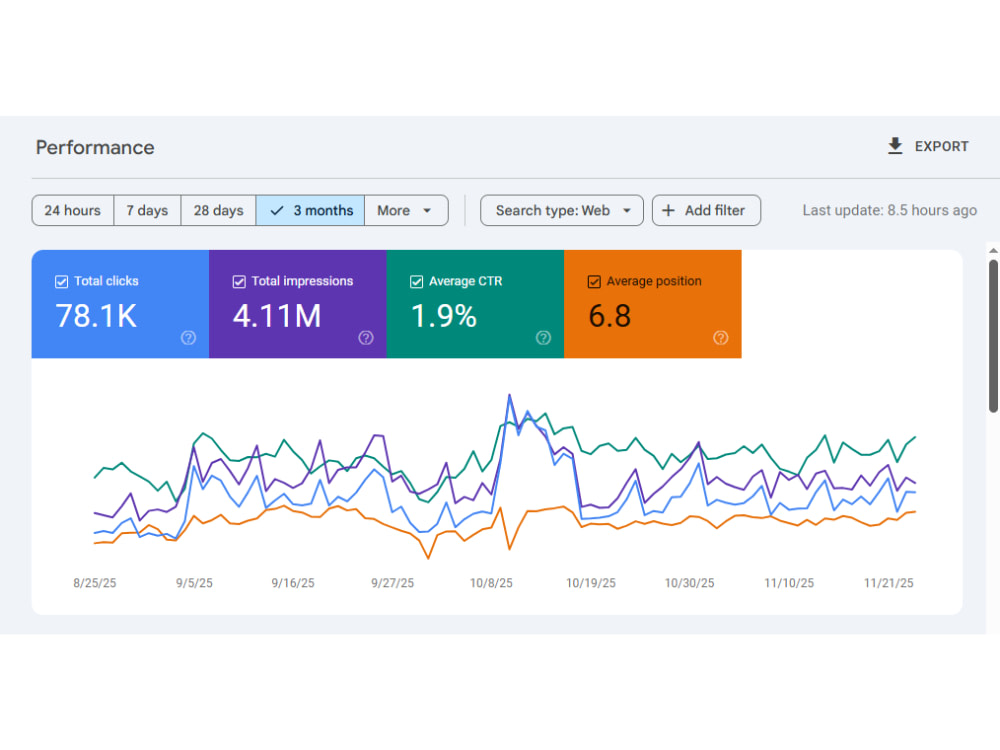The height and width of the screenshot is (750, 1000).
Task: Open the Search type: Web dropdown
Action: [561, 210]
